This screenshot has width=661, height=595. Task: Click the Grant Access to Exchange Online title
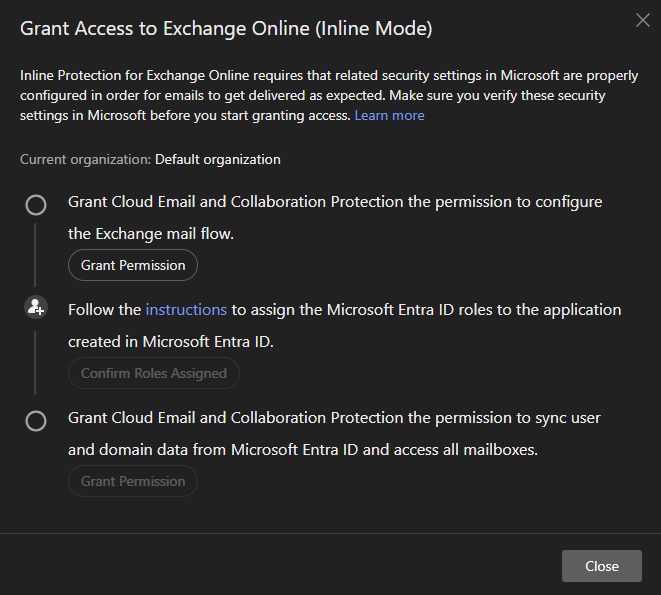tap(226, 29)
